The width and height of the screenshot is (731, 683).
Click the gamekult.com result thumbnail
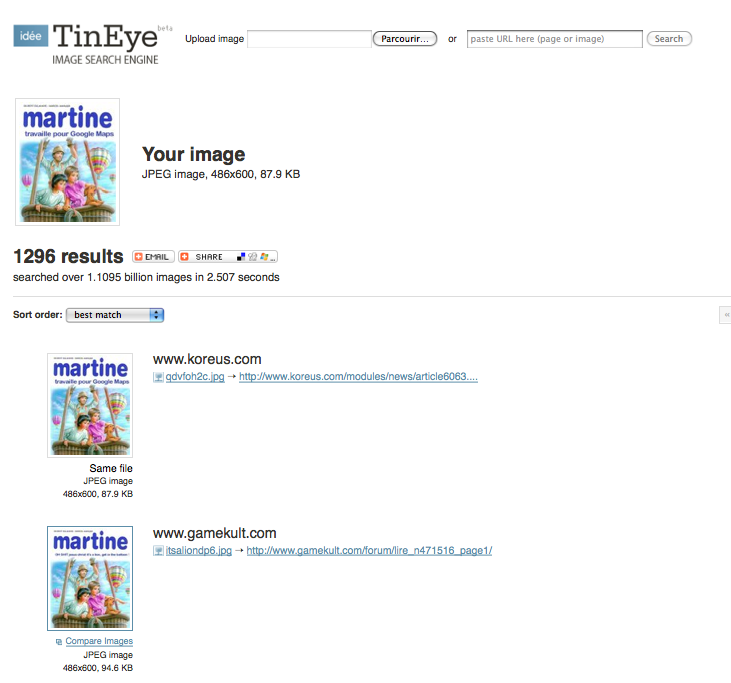click(90, 579)
